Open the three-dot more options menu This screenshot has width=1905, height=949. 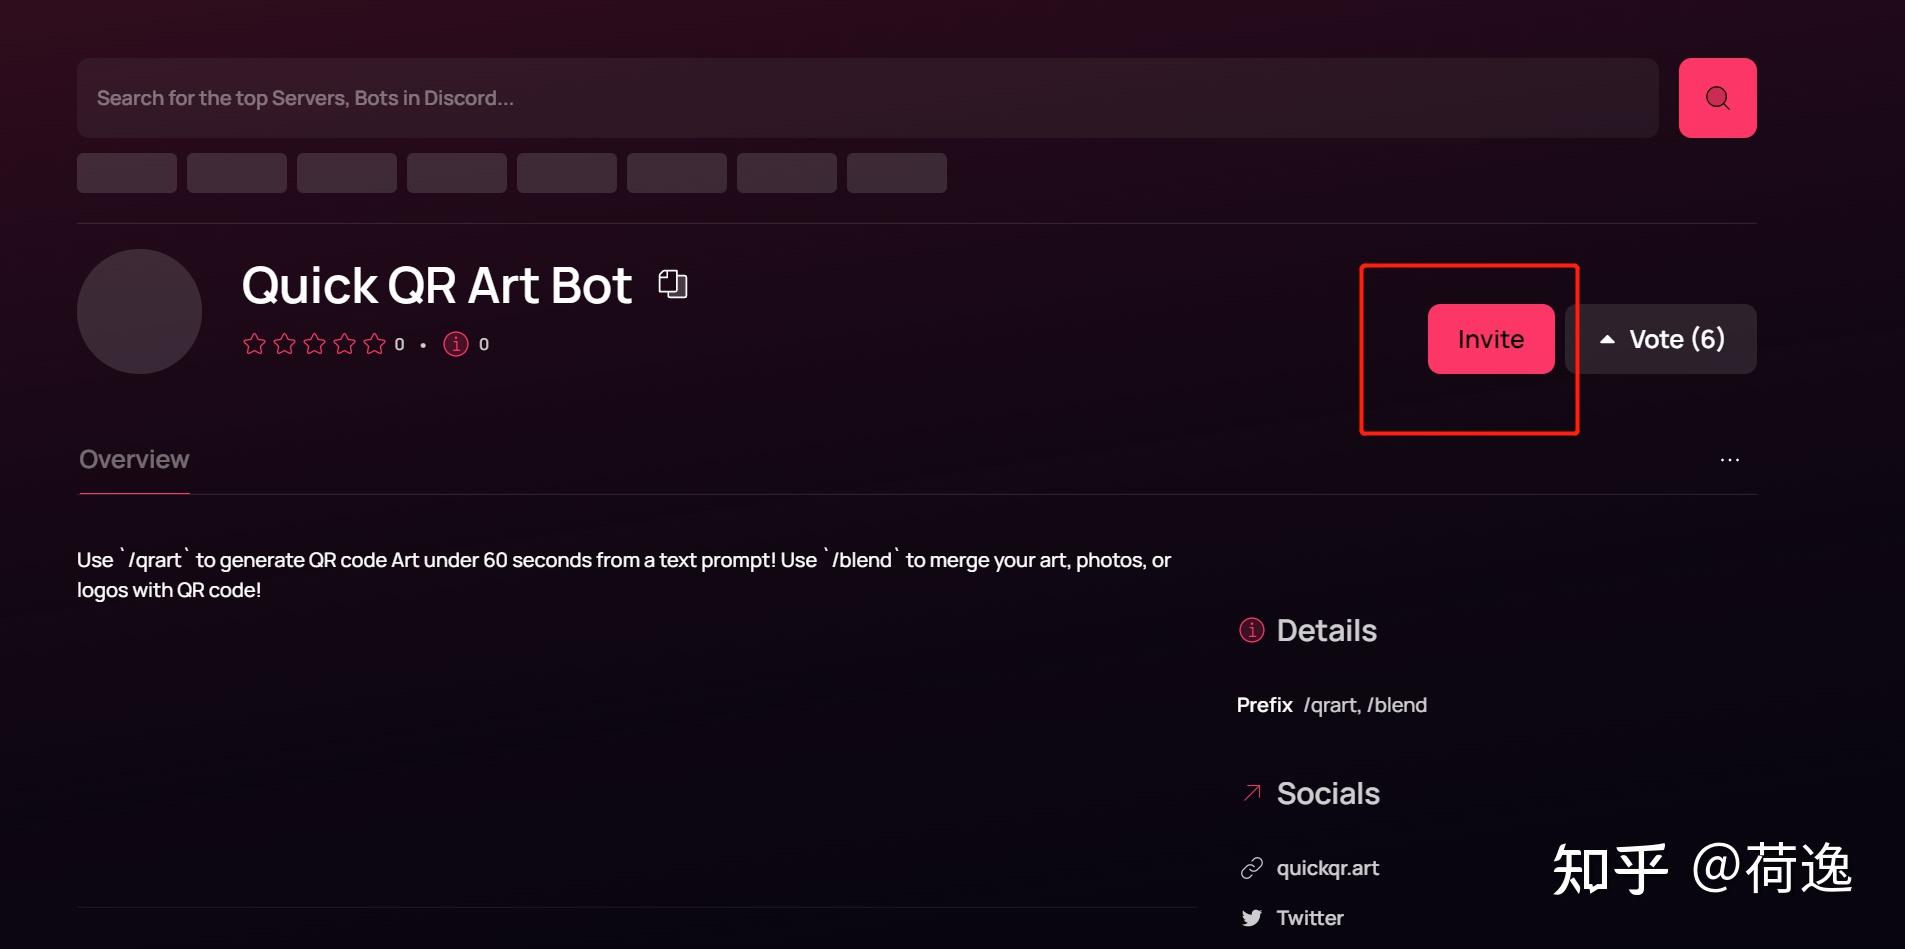point(1729,460)
